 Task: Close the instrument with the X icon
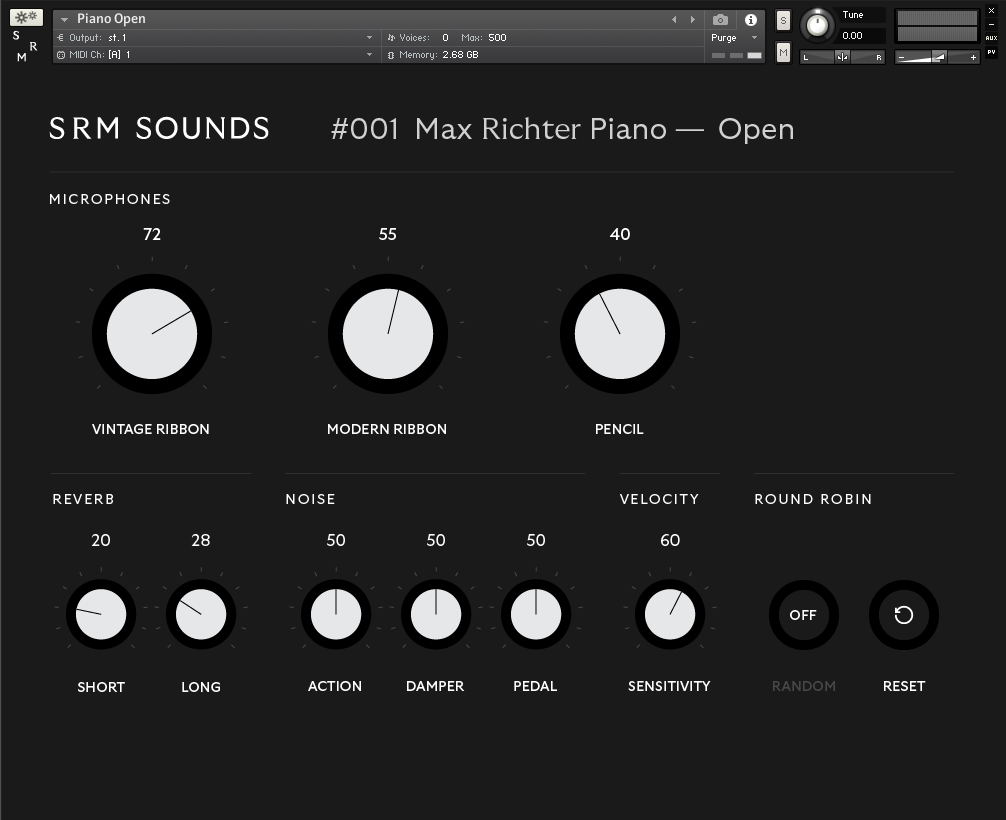[x=991, y=11]
